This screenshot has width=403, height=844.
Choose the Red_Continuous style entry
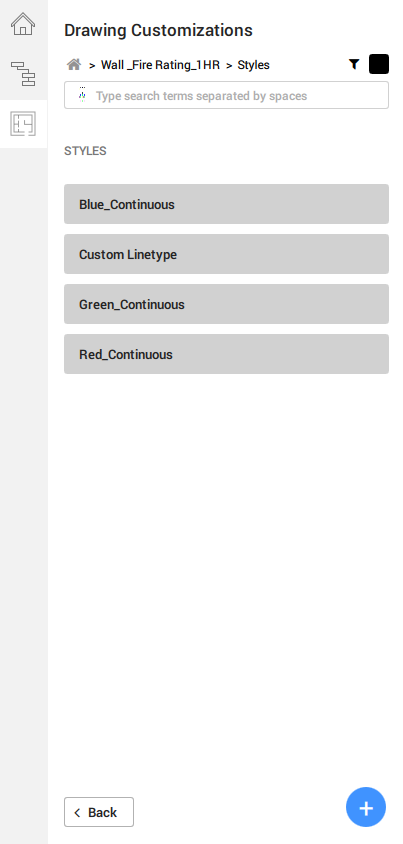click(x=227, y=354)
